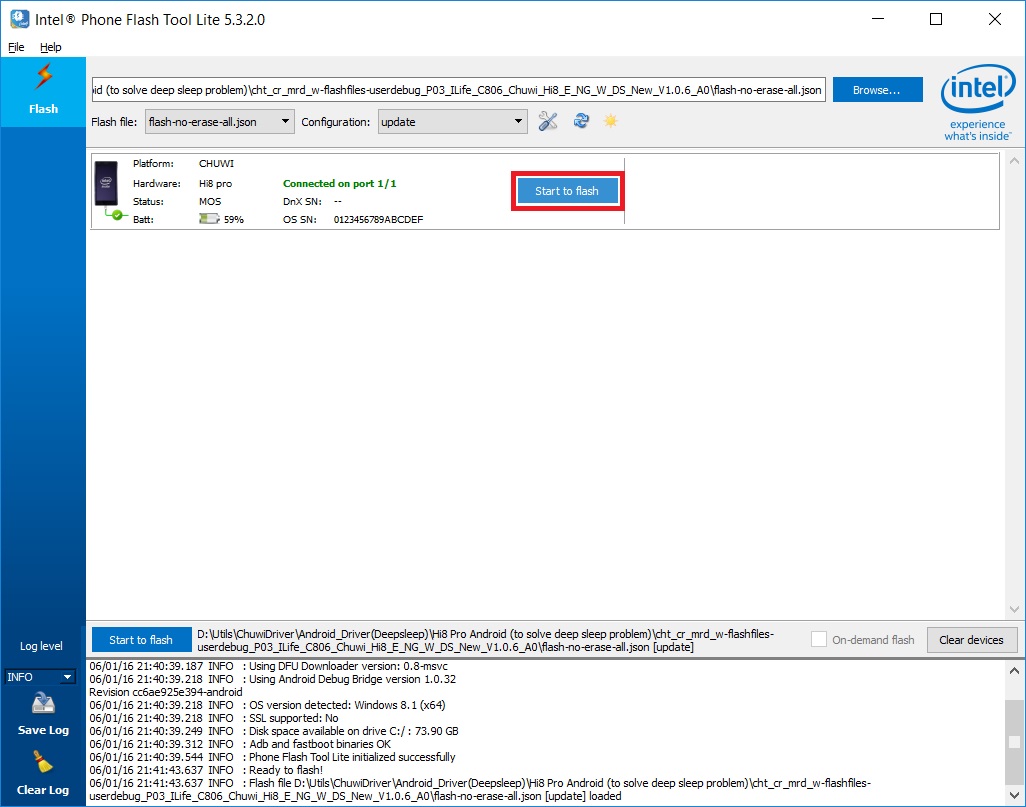Click the loaded flash file path in bottom bar
The height and width of the screenshot is (807, 1026).
485,641
